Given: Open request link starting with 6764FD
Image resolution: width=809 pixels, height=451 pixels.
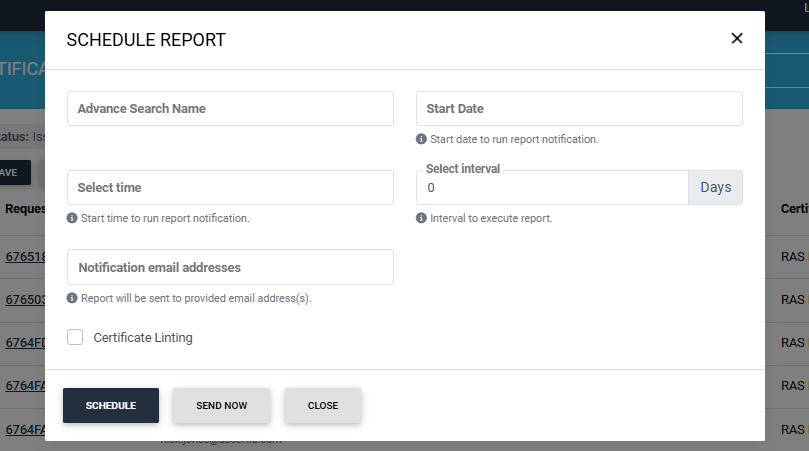Looking at the screenshot, I should point(23,342).
